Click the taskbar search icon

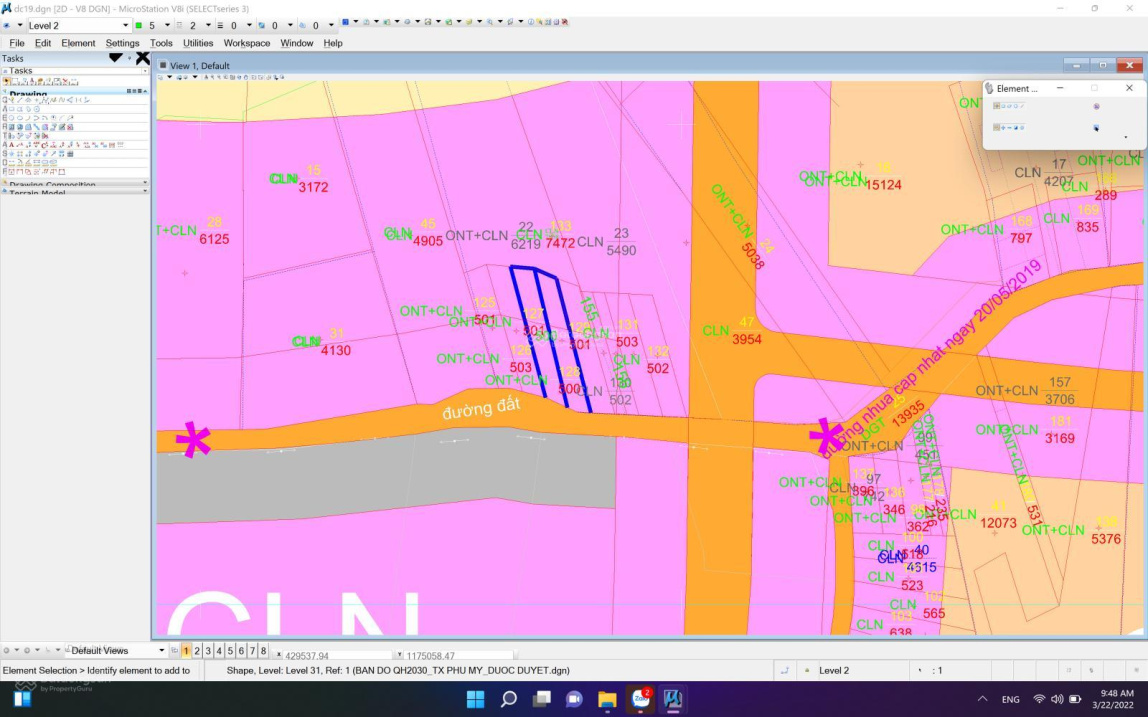tap(508, 698)
